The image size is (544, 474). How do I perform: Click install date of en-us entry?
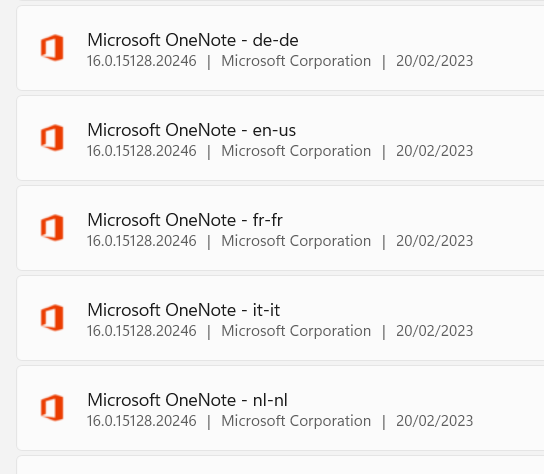(x=435, y=151)
